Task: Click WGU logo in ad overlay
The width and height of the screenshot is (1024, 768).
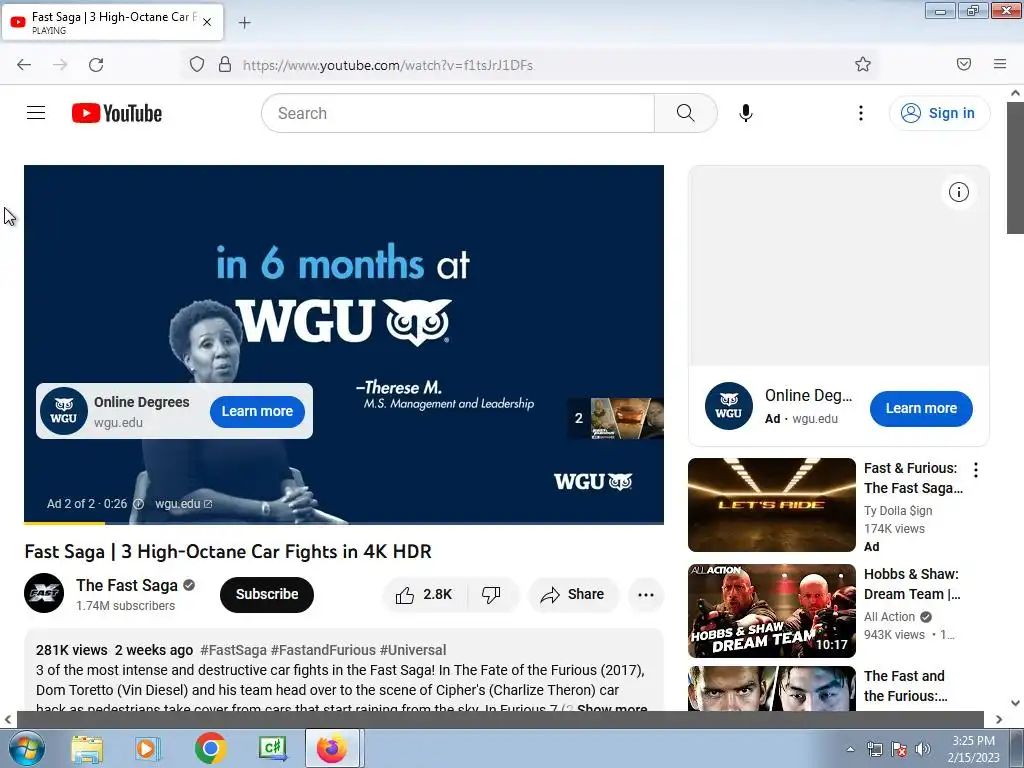Action: click(64, 411)
